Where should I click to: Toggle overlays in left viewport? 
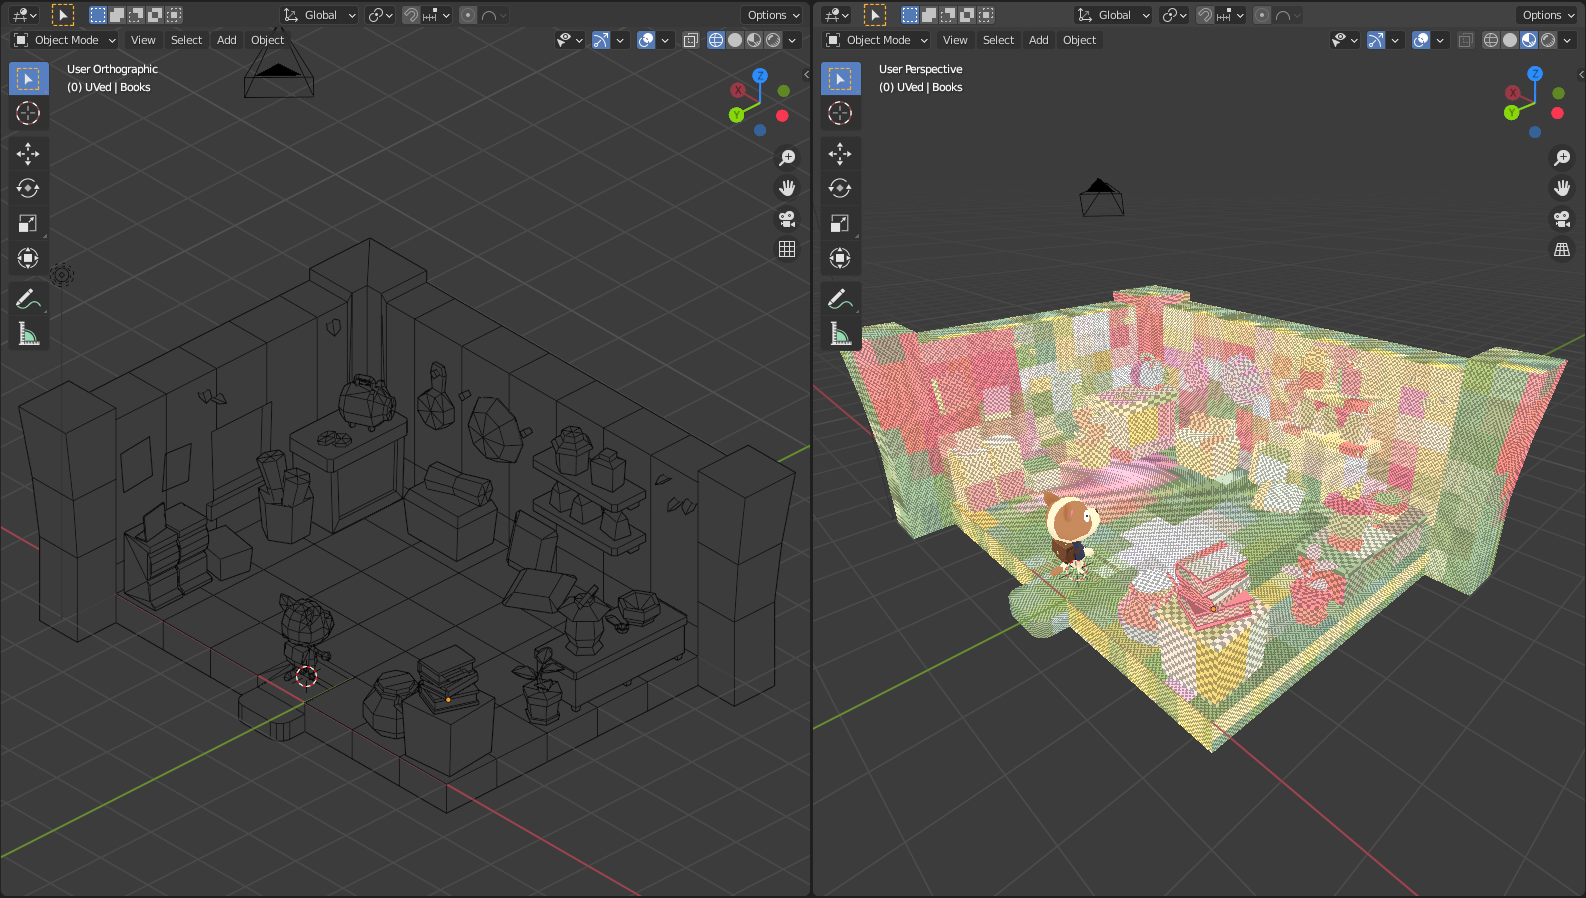tap(646, 40)
